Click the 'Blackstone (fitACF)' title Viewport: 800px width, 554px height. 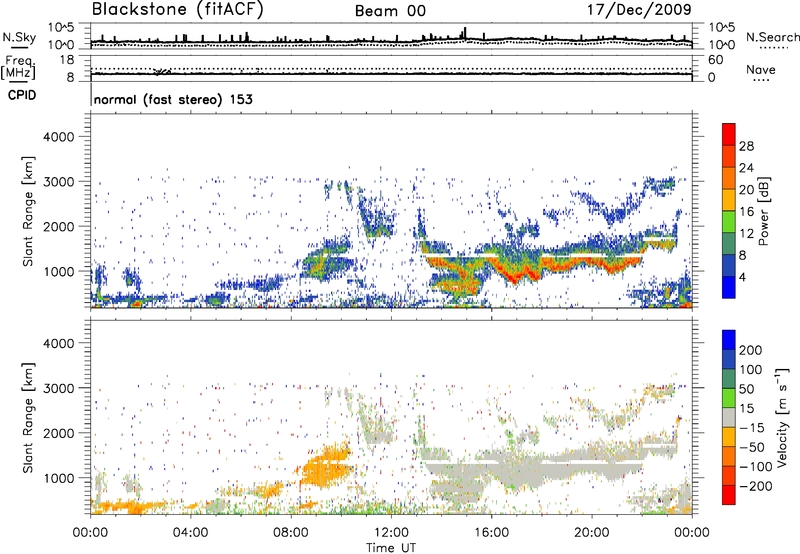(178, 9)
